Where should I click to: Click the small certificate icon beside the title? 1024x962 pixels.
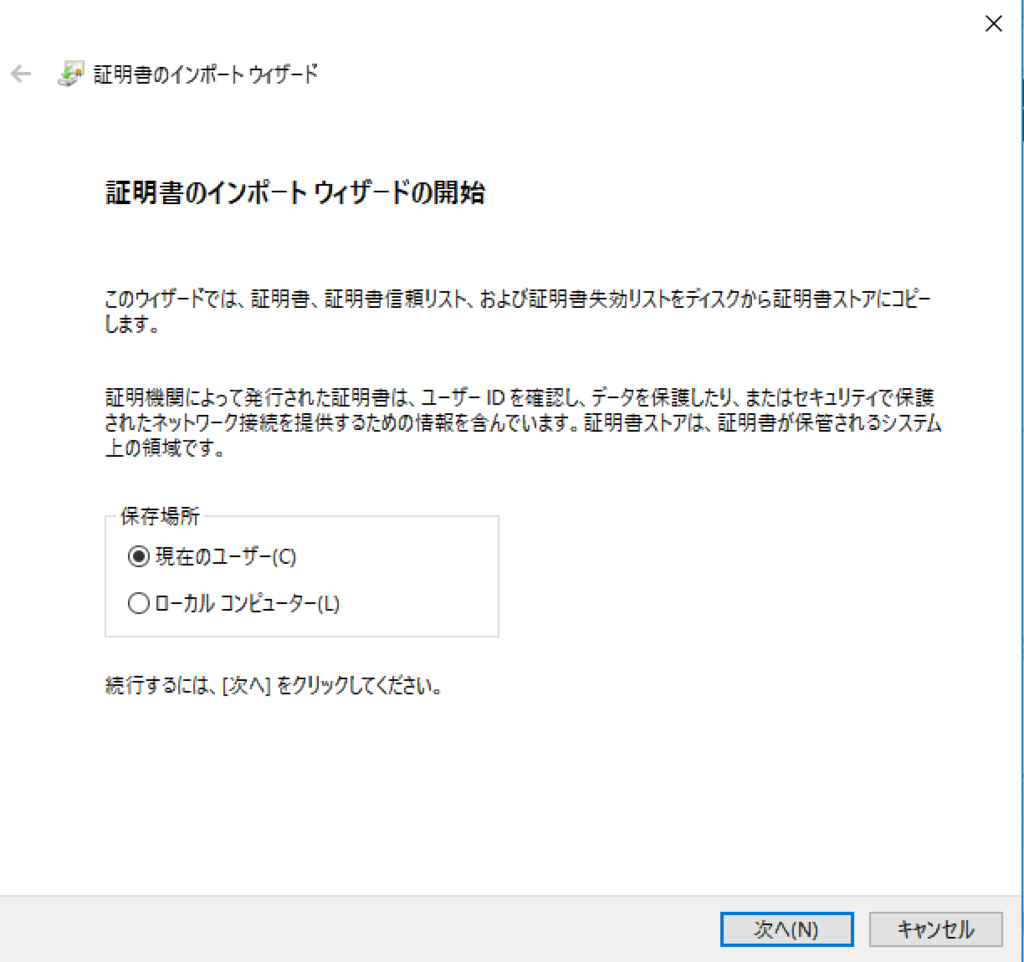[66, 73]
